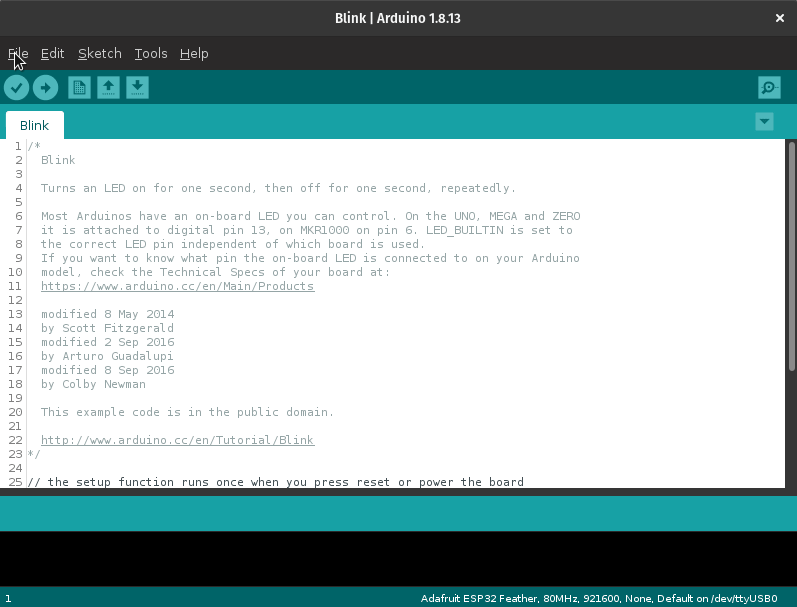Open the Edit menu

click(x=52, y=53)
